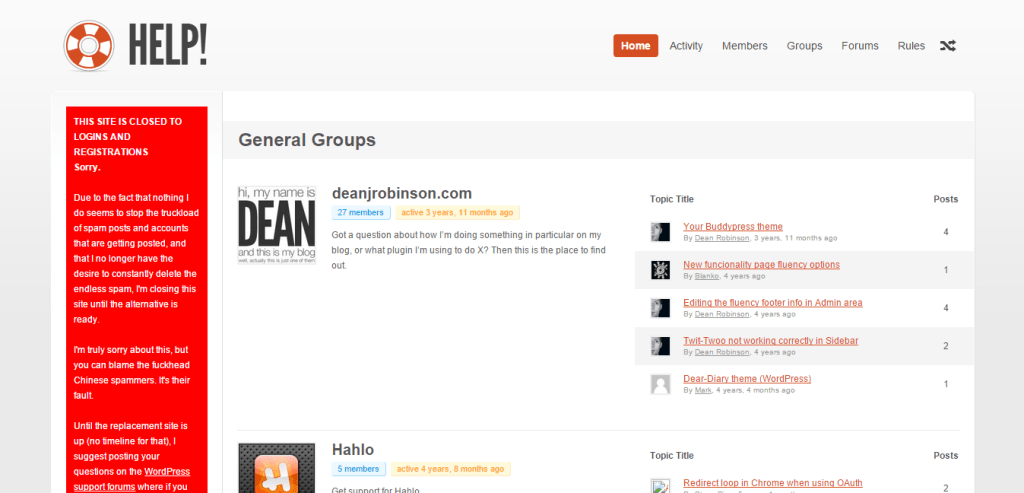Open New funcionality page fluency options topic

click(x=761, y=264)
